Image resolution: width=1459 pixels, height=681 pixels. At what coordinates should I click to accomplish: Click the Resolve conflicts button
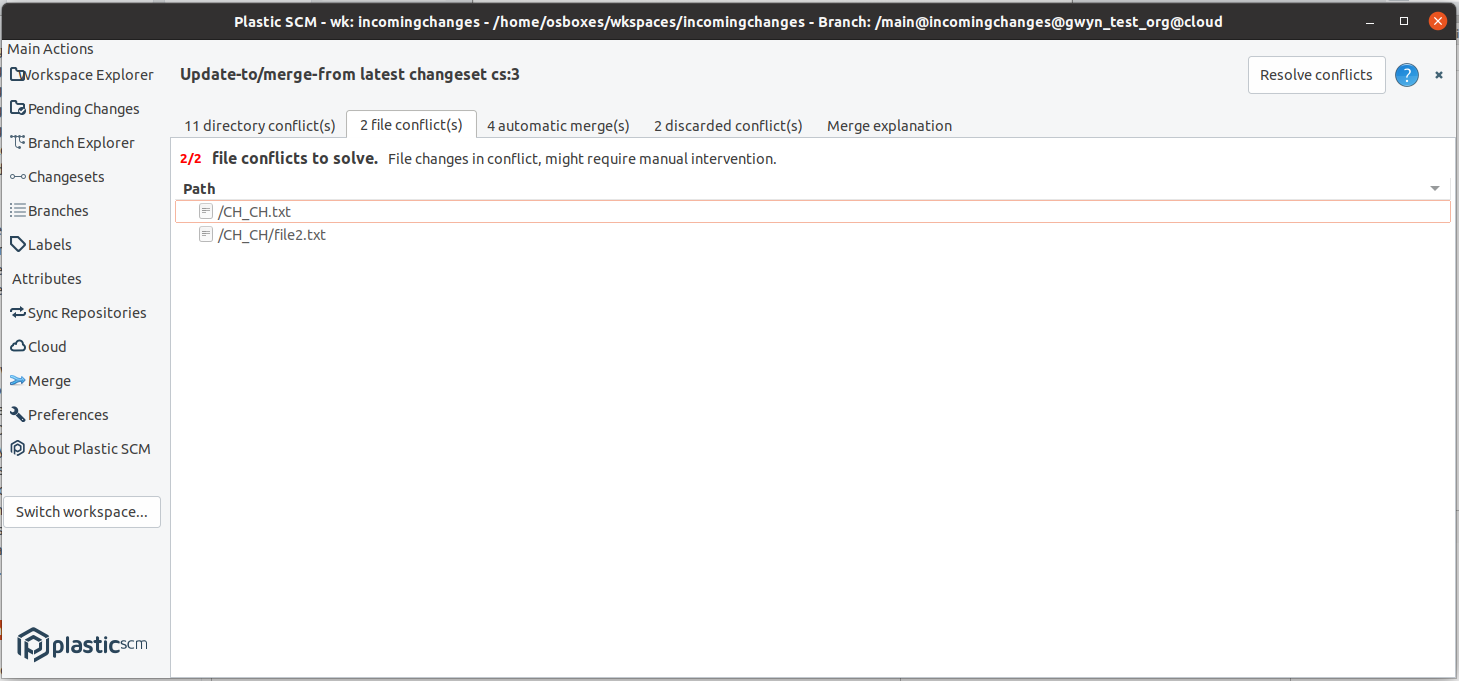coord(1316,74)
